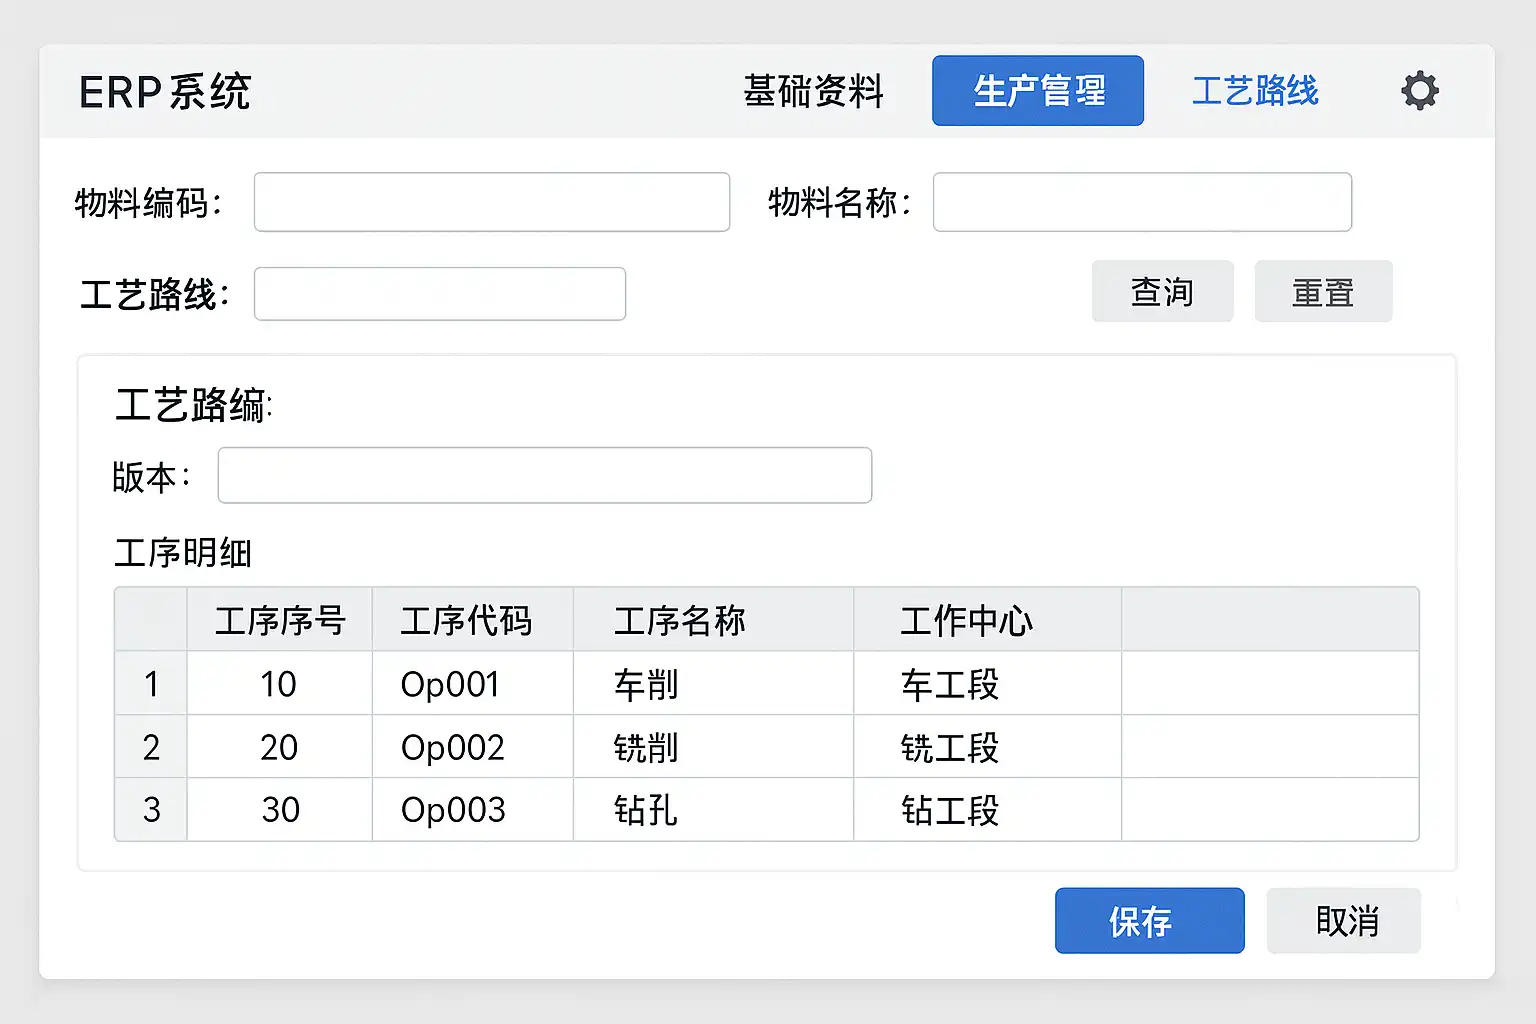The width and height of the screenshot is (1536, 1024).
Task: Click the 工序序号 column header
Action: tap(279, 620)
